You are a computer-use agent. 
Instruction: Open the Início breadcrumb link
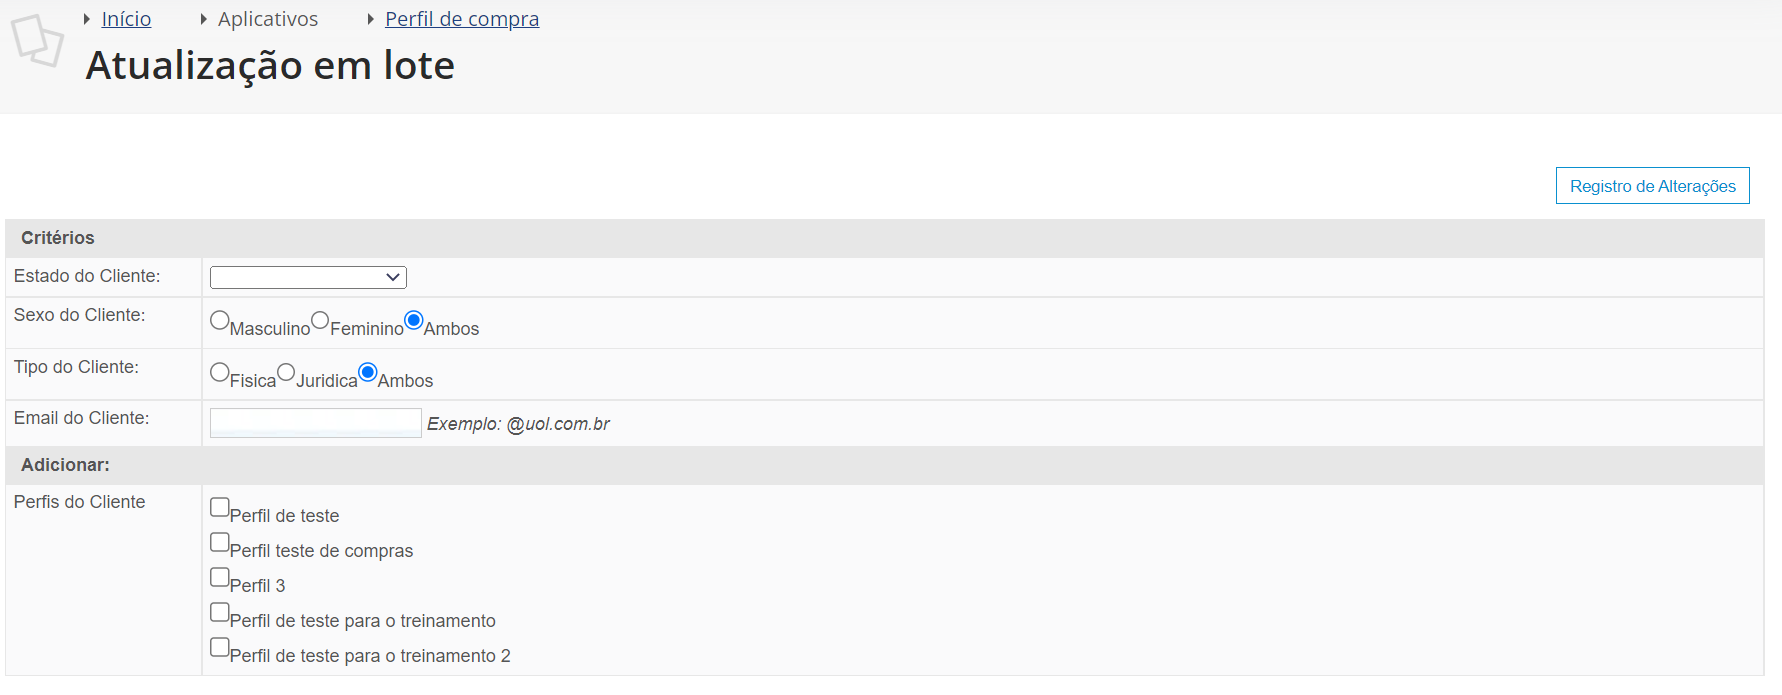126,19
